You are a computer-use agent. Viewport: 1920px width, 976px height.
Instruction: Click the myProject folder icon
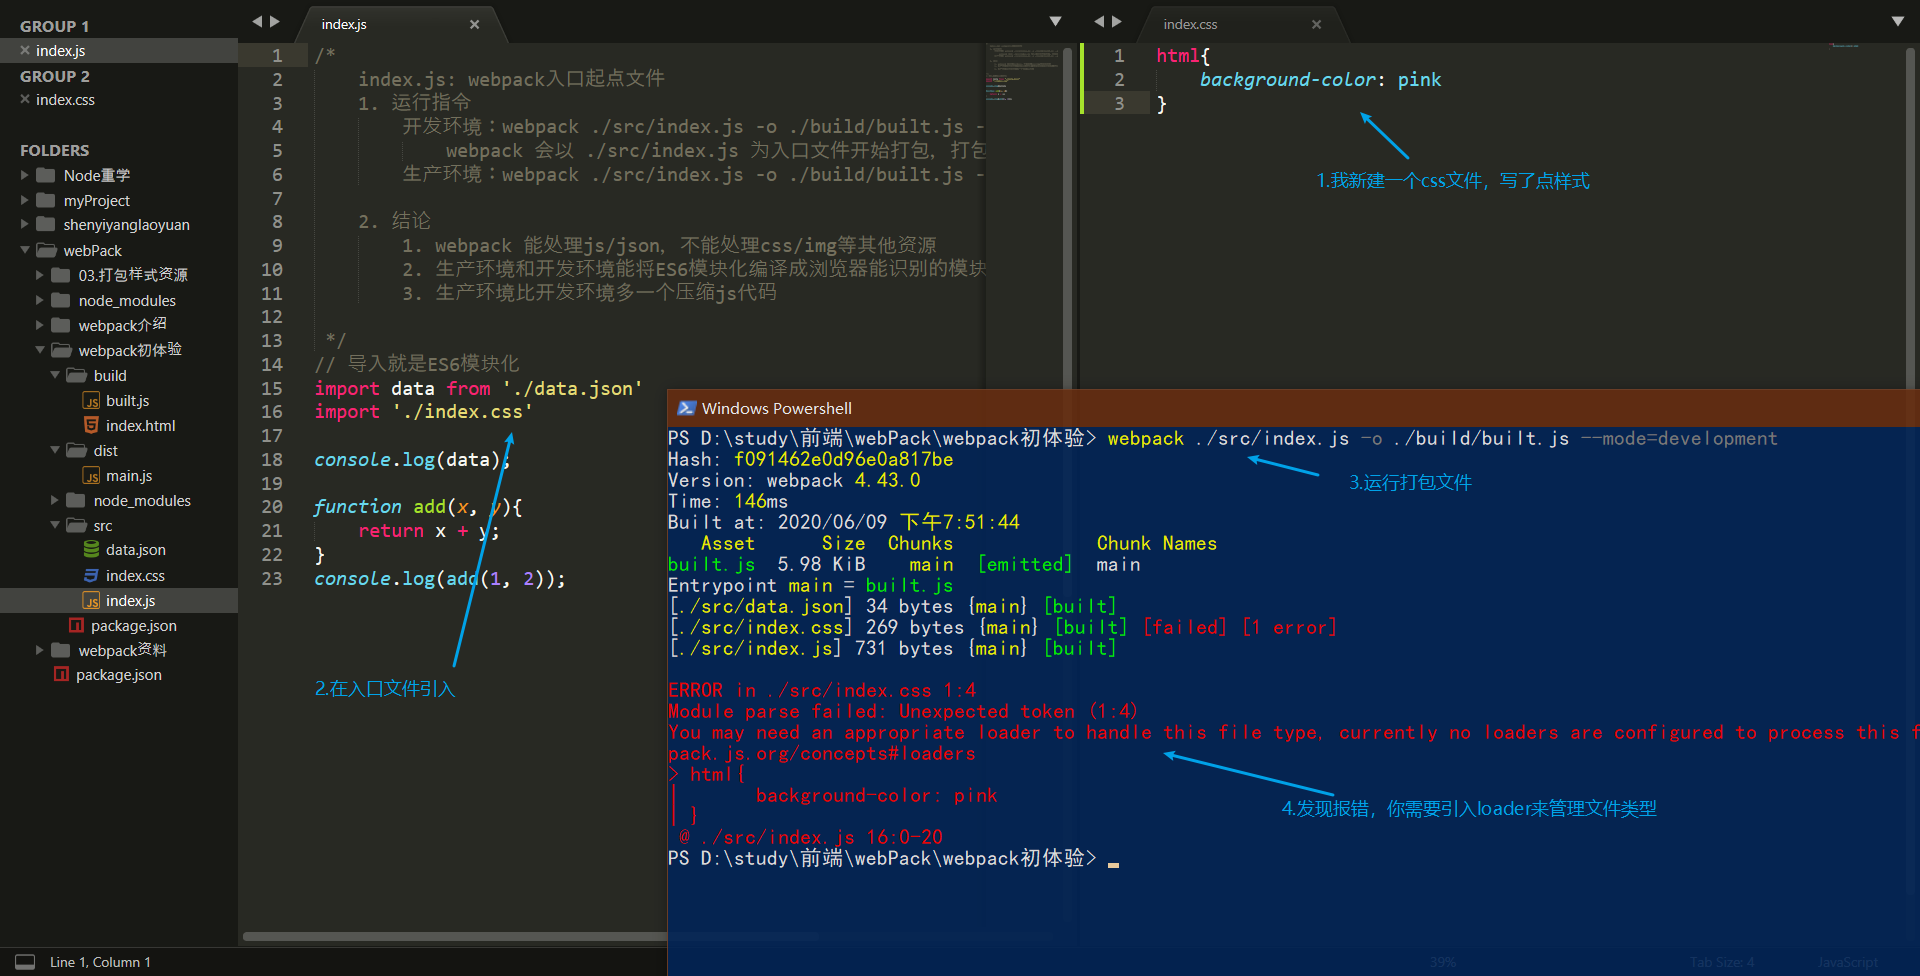45,200
